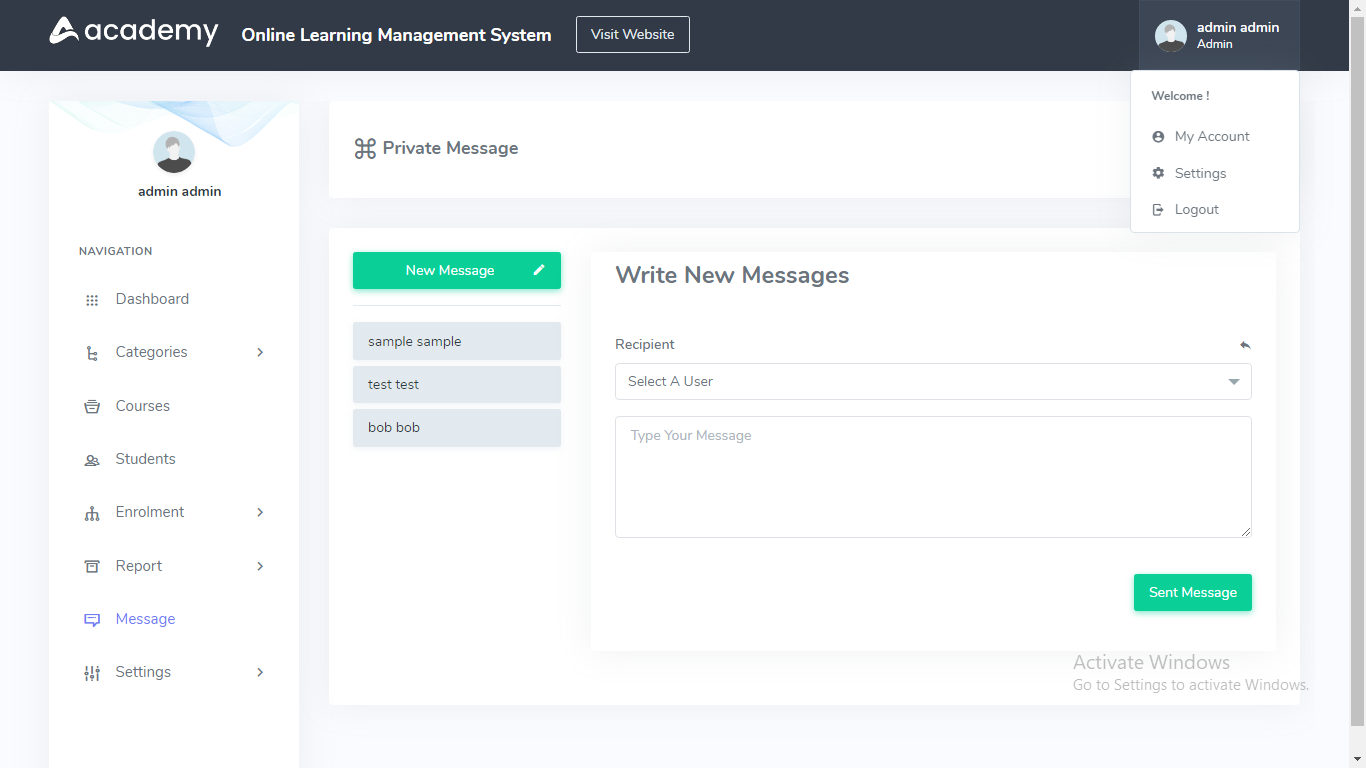Click inside the Type Your Message box

[x=932, y=476]
